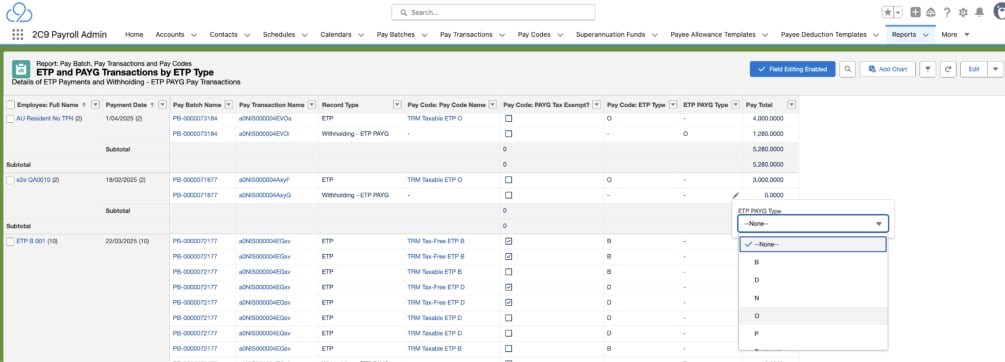Image resolution: width=1005 pixels, height=362 pixels.
Task: Open Payment Date column menu
Action: click(162, 104)
